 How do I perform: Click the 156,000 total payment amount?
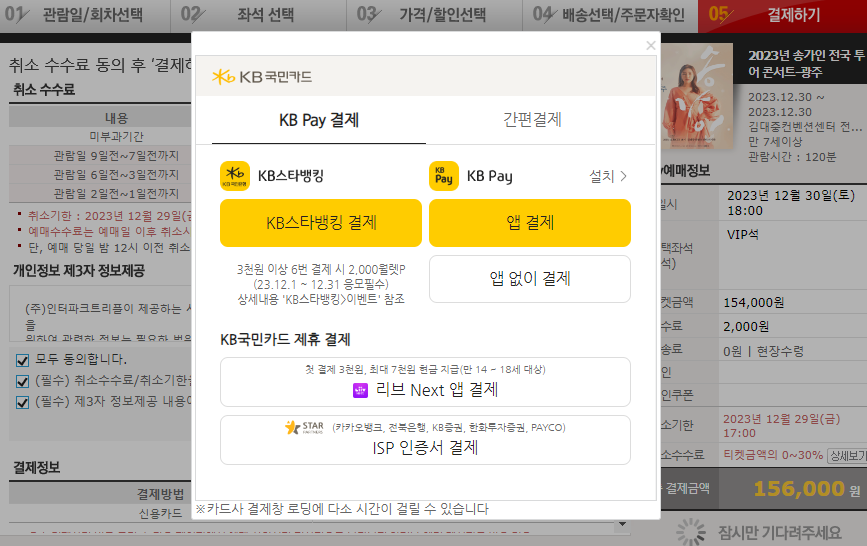(x=799, y=488)
